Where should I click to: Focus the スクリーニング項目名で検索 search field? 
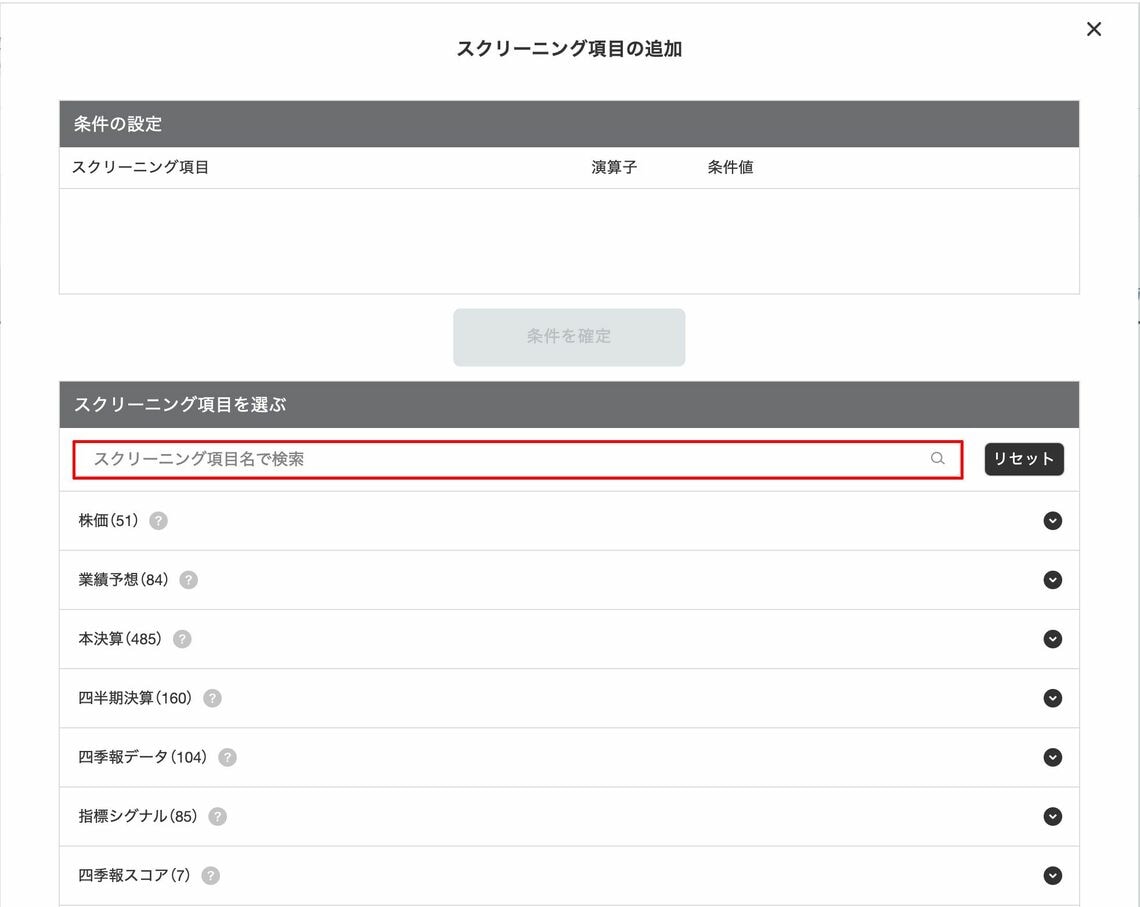518,459
